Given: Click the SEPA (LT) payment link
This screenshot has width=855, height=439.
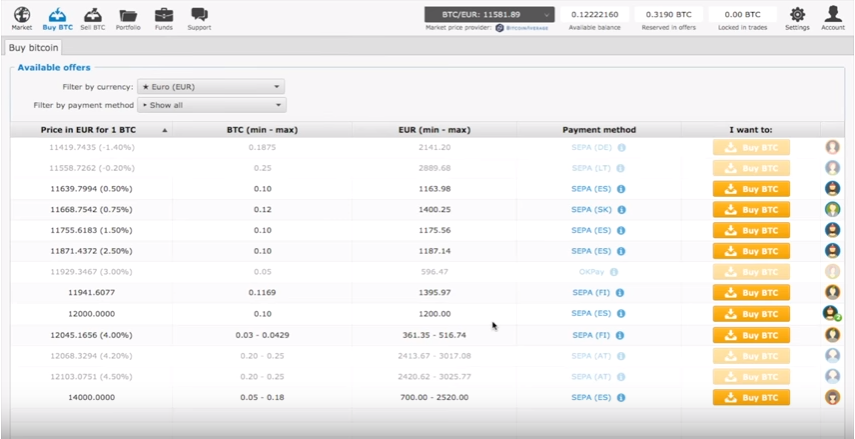Looking at the screenshot, I should tap(591, 169).
